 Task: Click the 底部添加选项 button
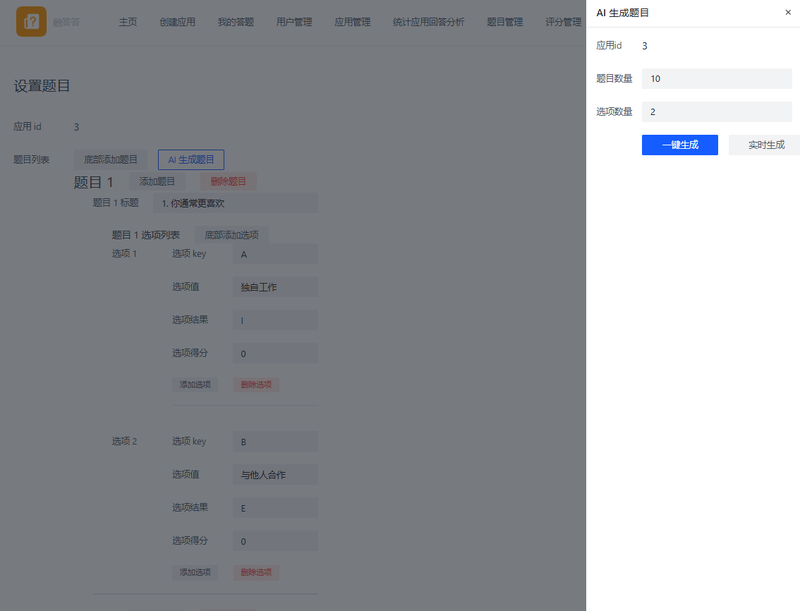coord(232,235)
